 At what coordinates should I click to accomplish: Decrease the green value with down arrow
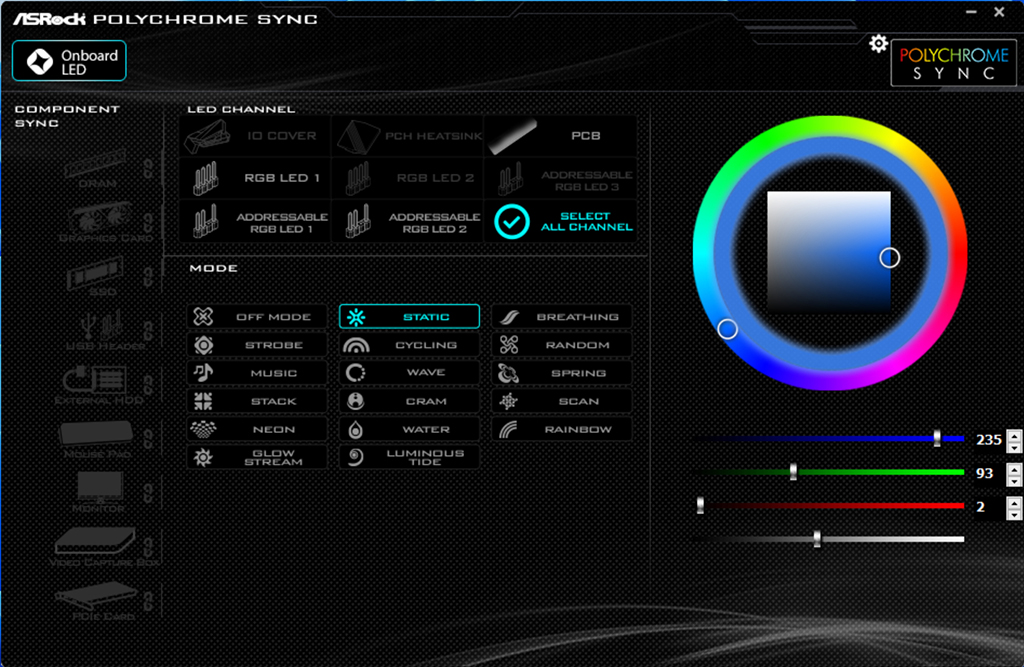click(x=1014, y=481)
